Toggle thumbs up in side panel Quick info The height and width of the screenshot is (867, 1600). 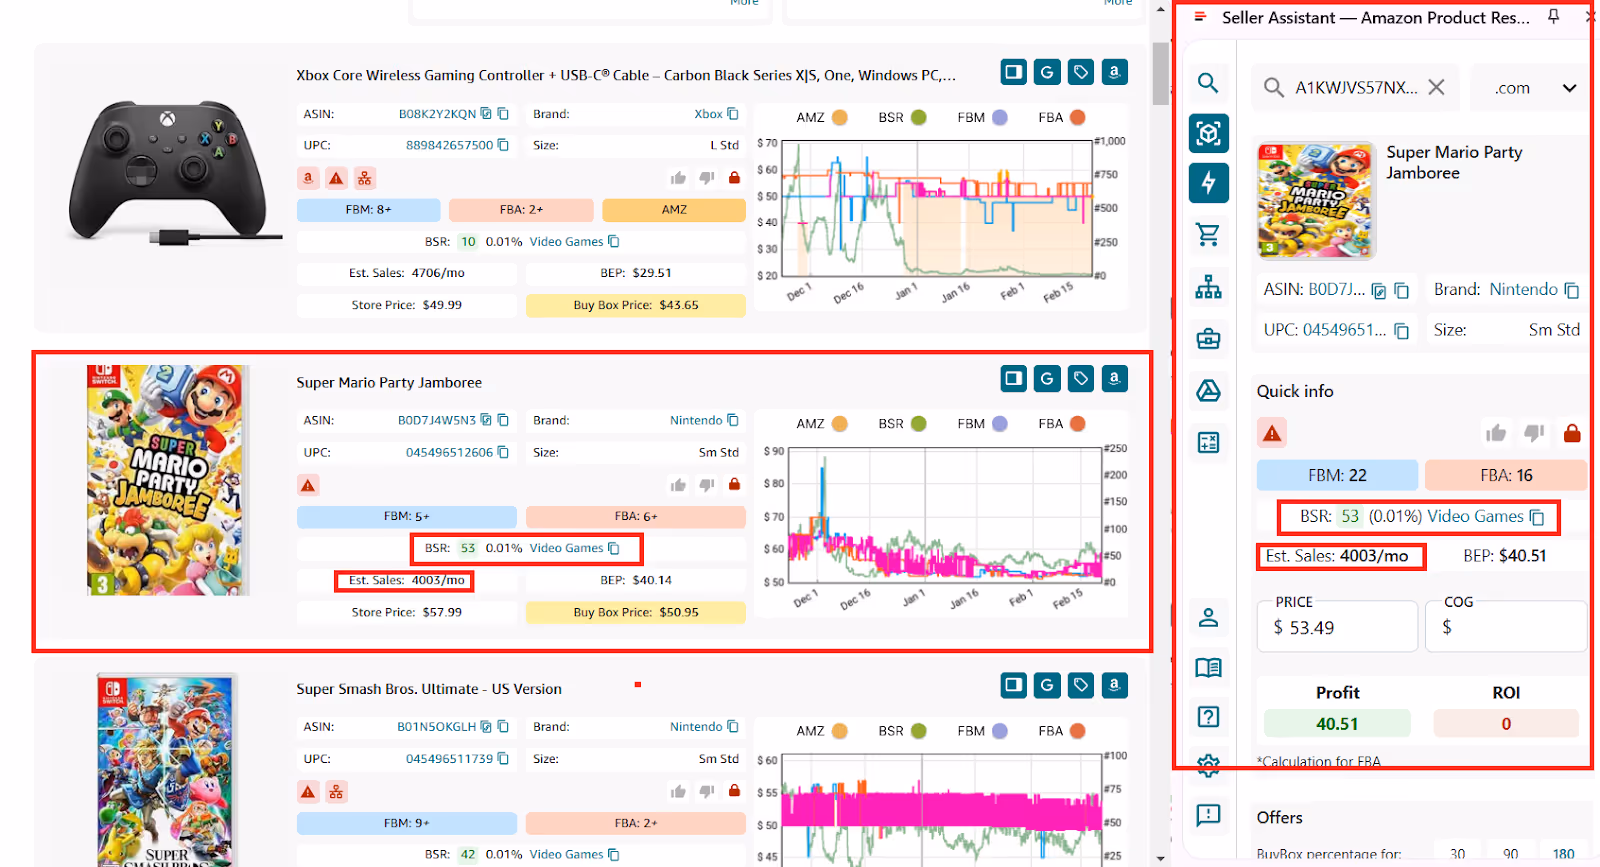coord(1496,433)
